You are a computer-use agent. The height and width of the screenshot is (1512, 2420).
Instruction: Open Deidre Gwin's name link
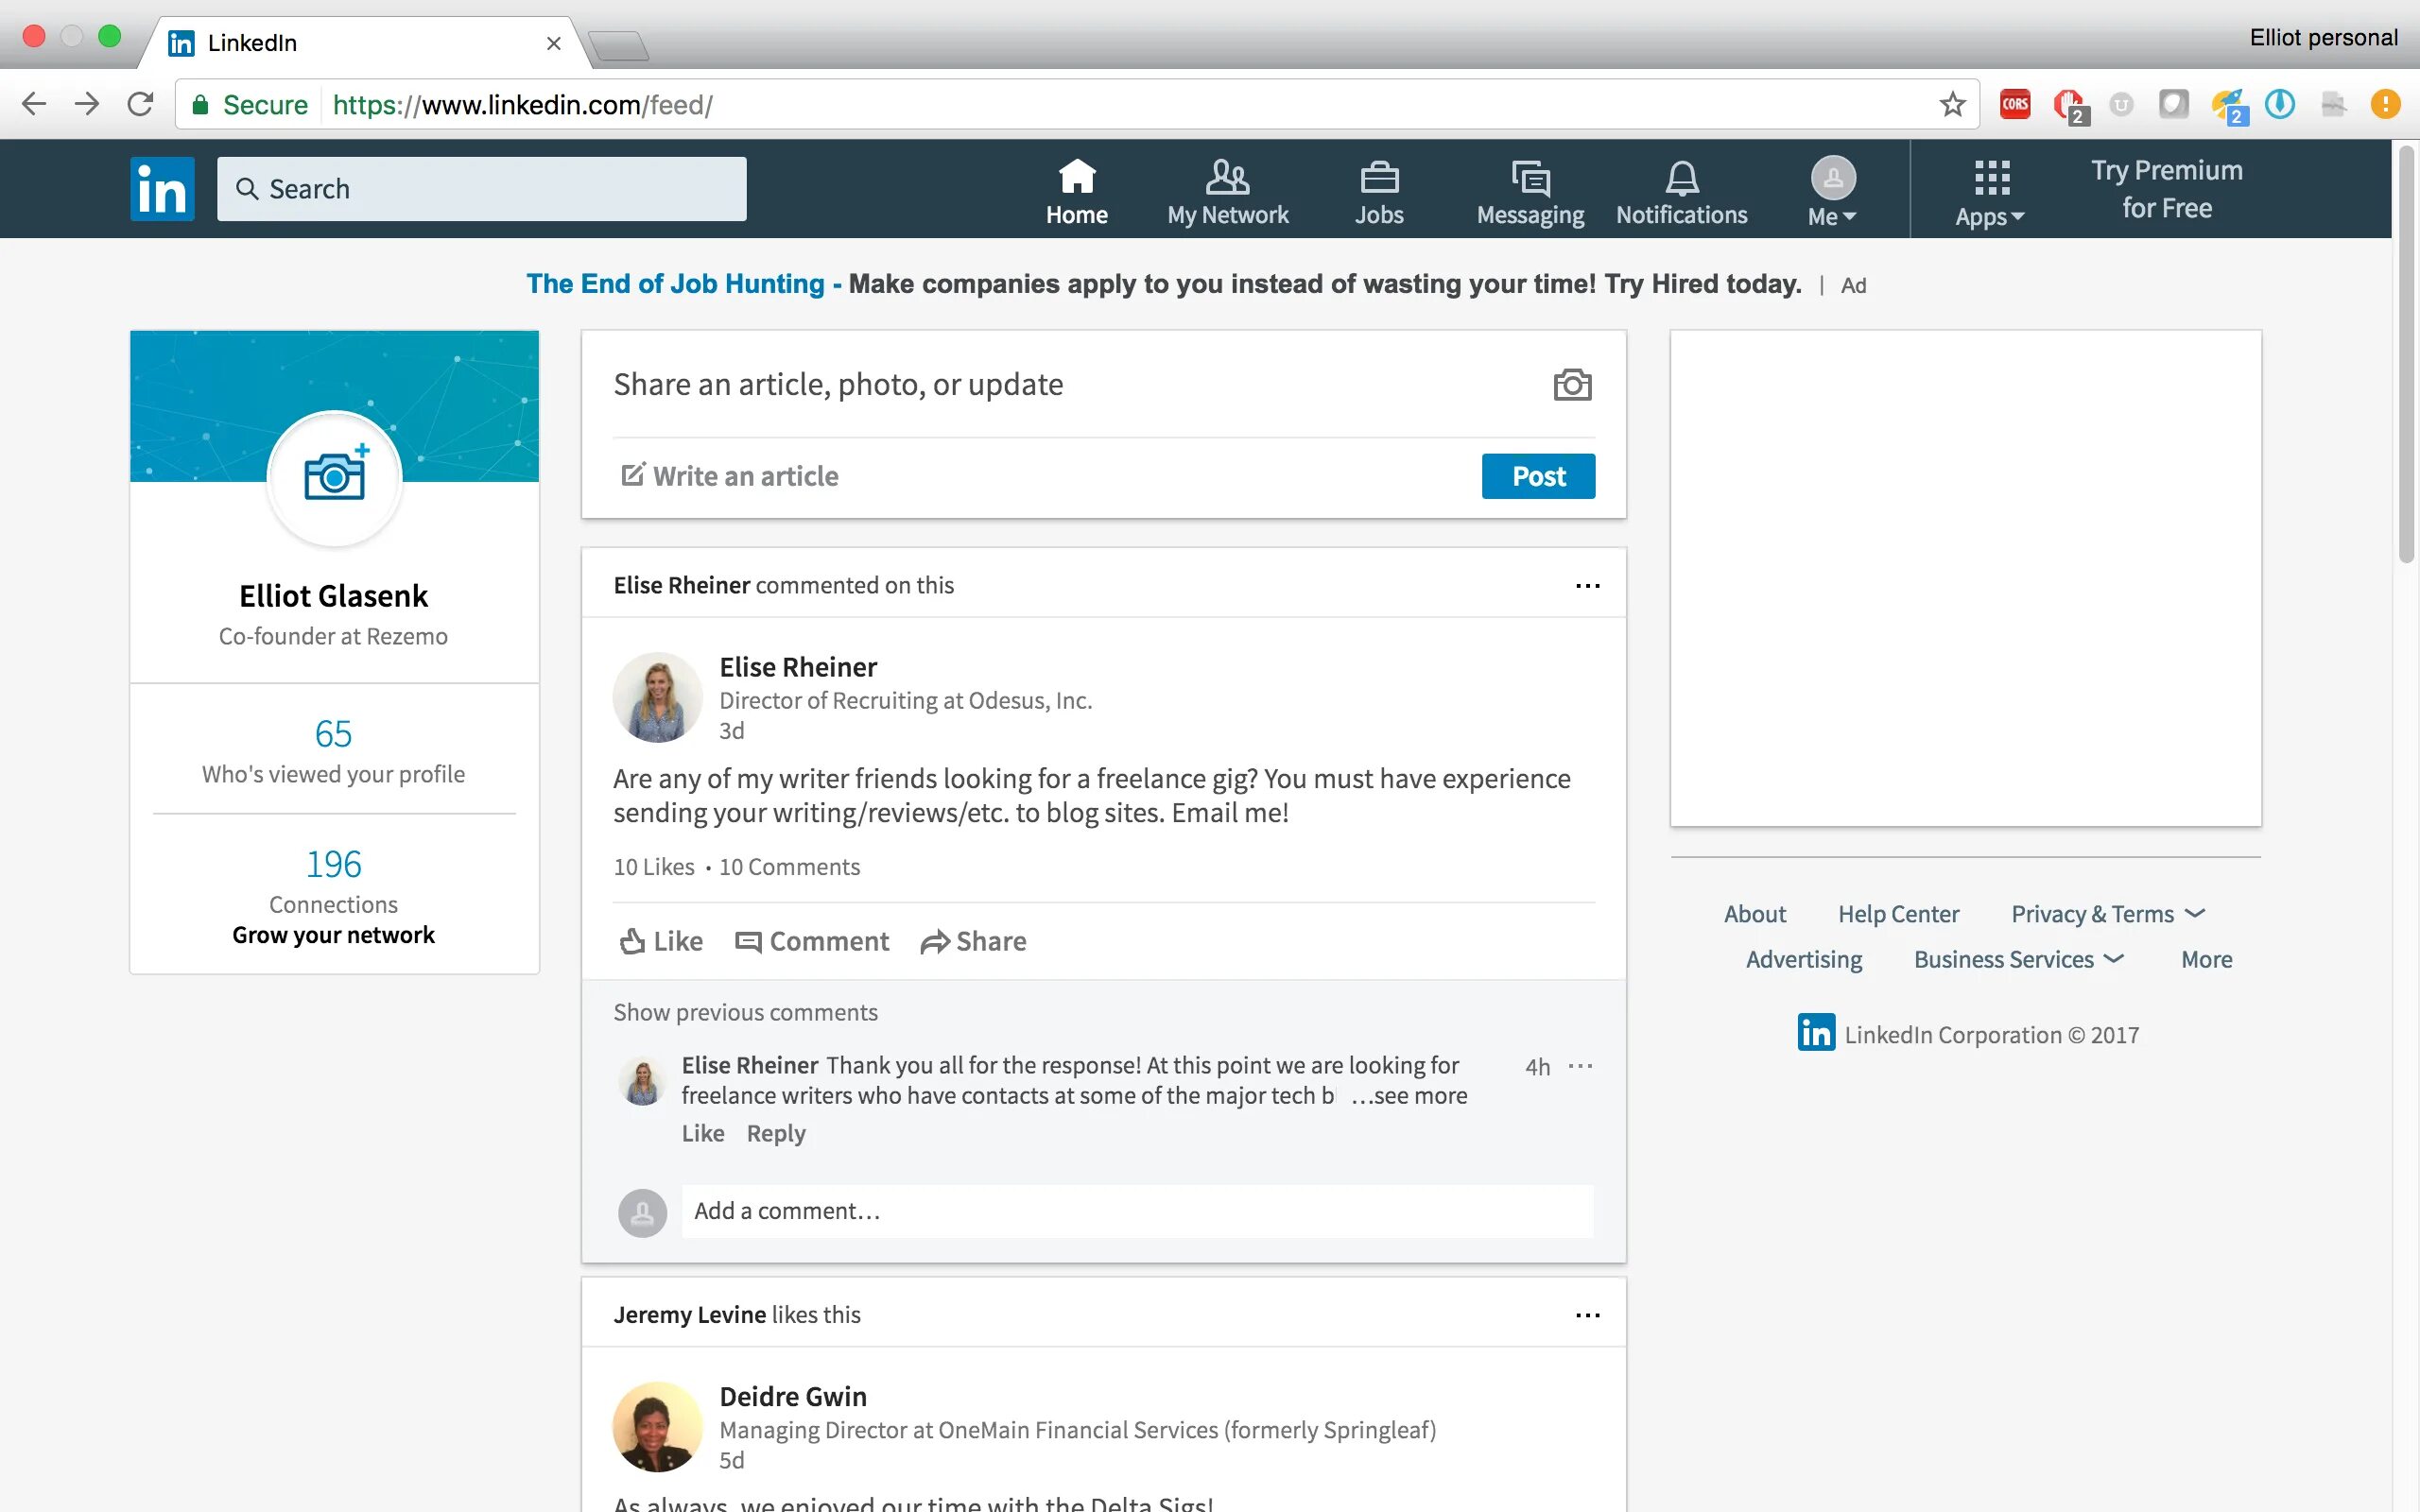point(793,1396)
